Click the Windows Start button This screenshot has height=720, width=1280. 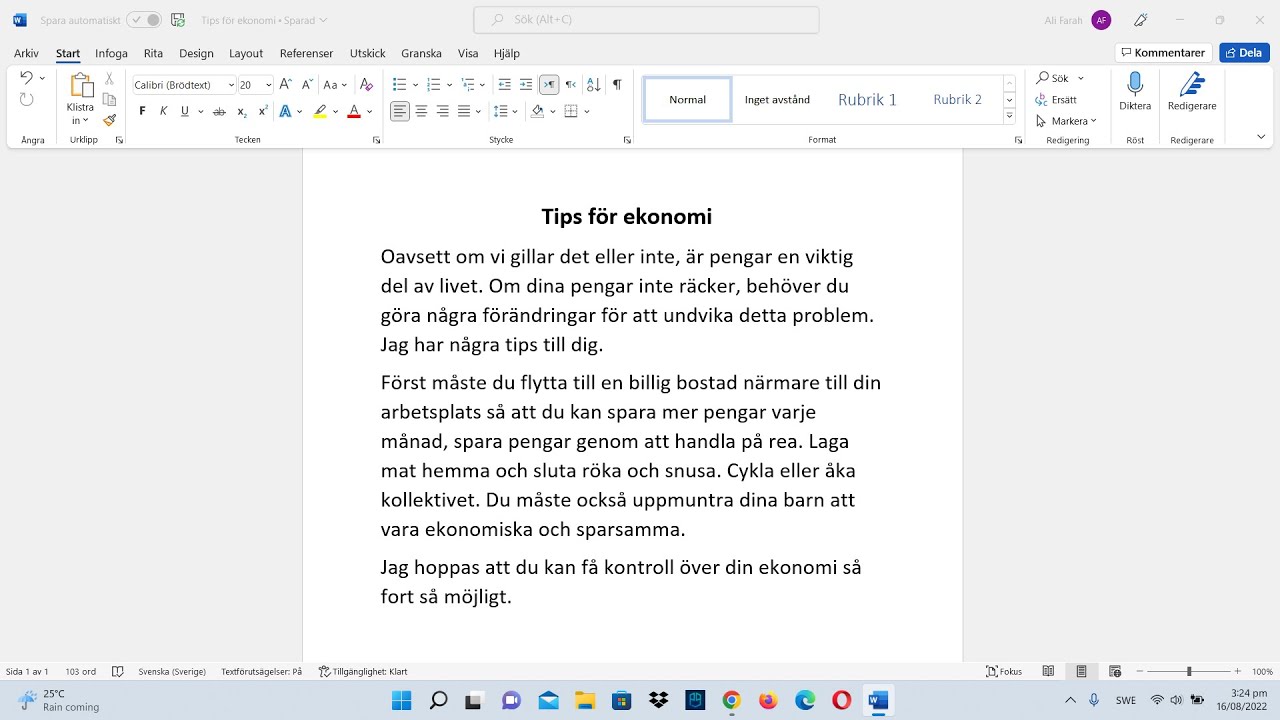click(x=401, y=700)
